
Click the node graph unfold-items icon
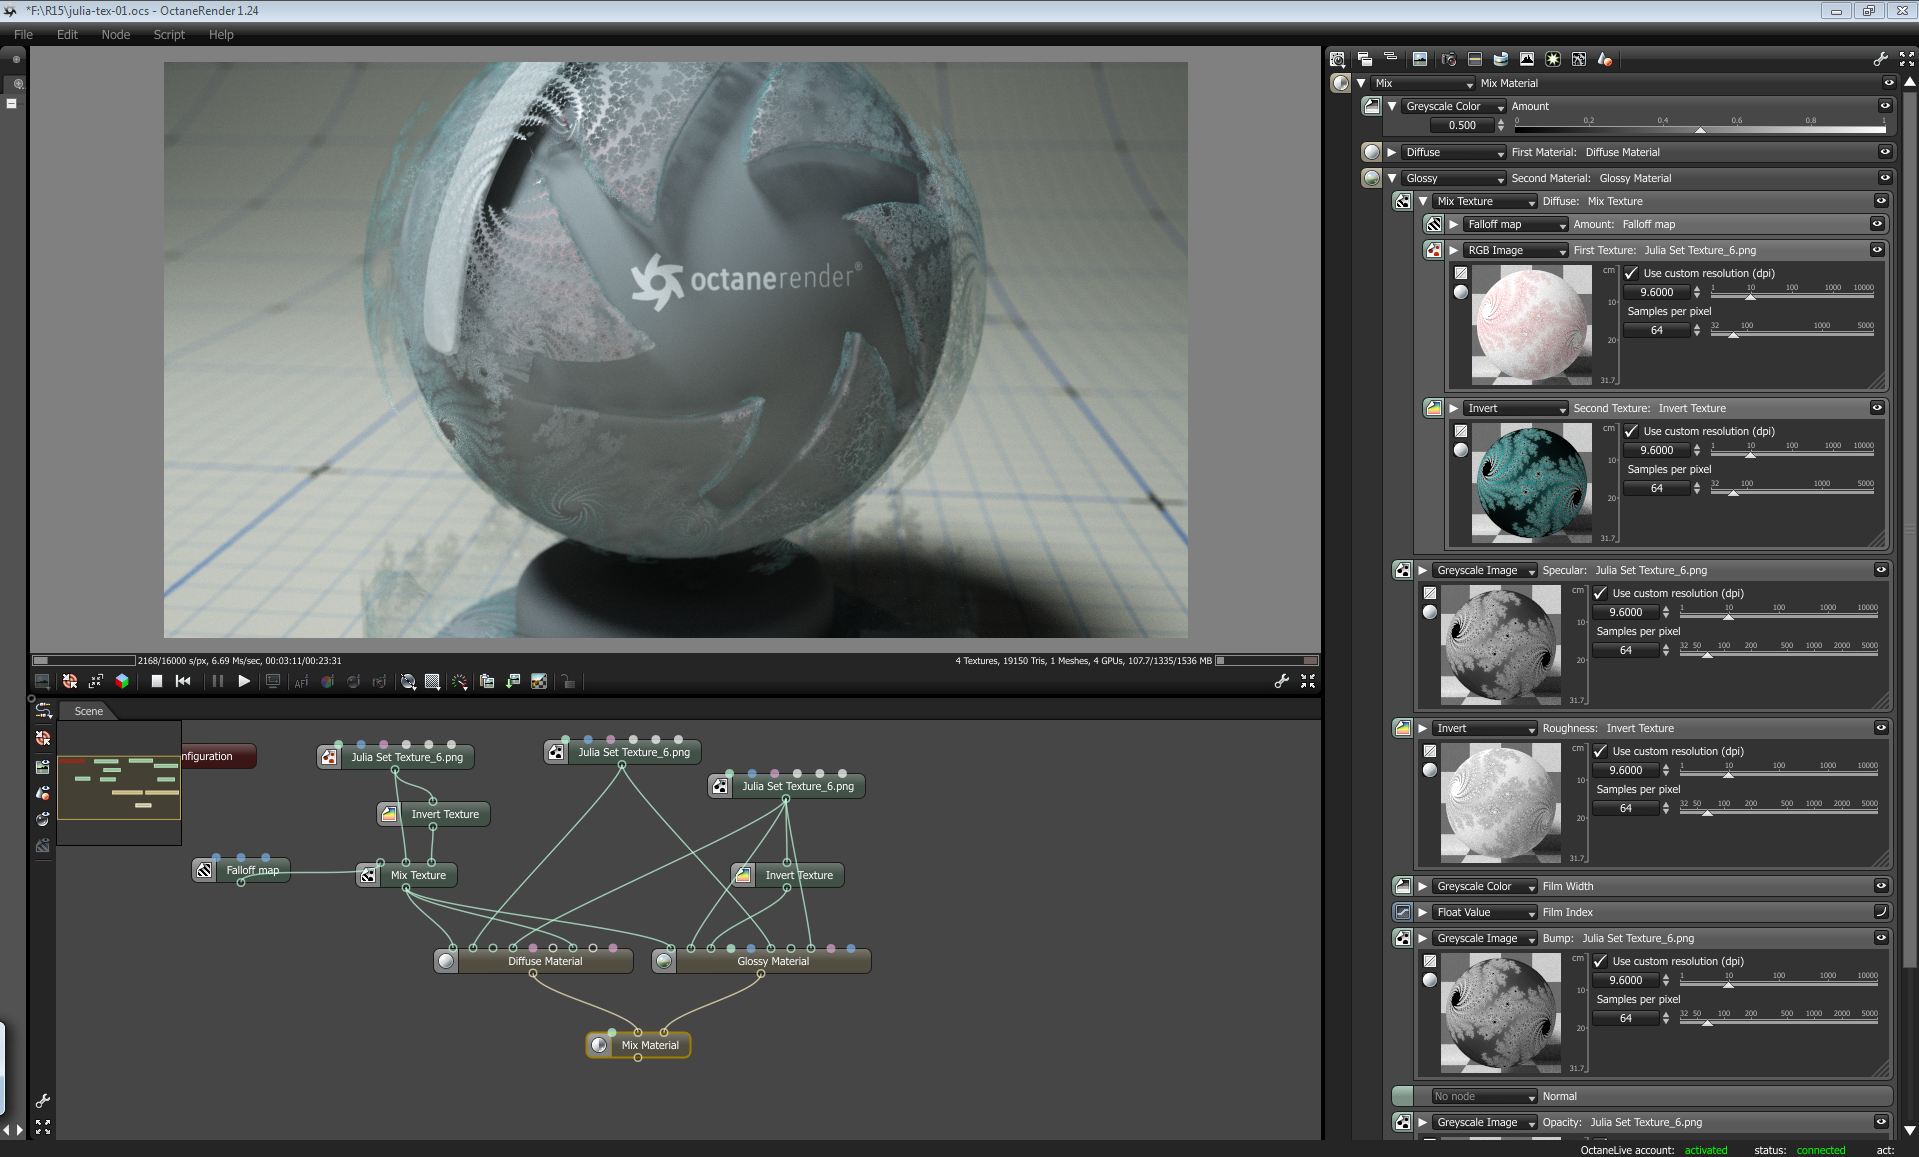click(x=43, y=710)
